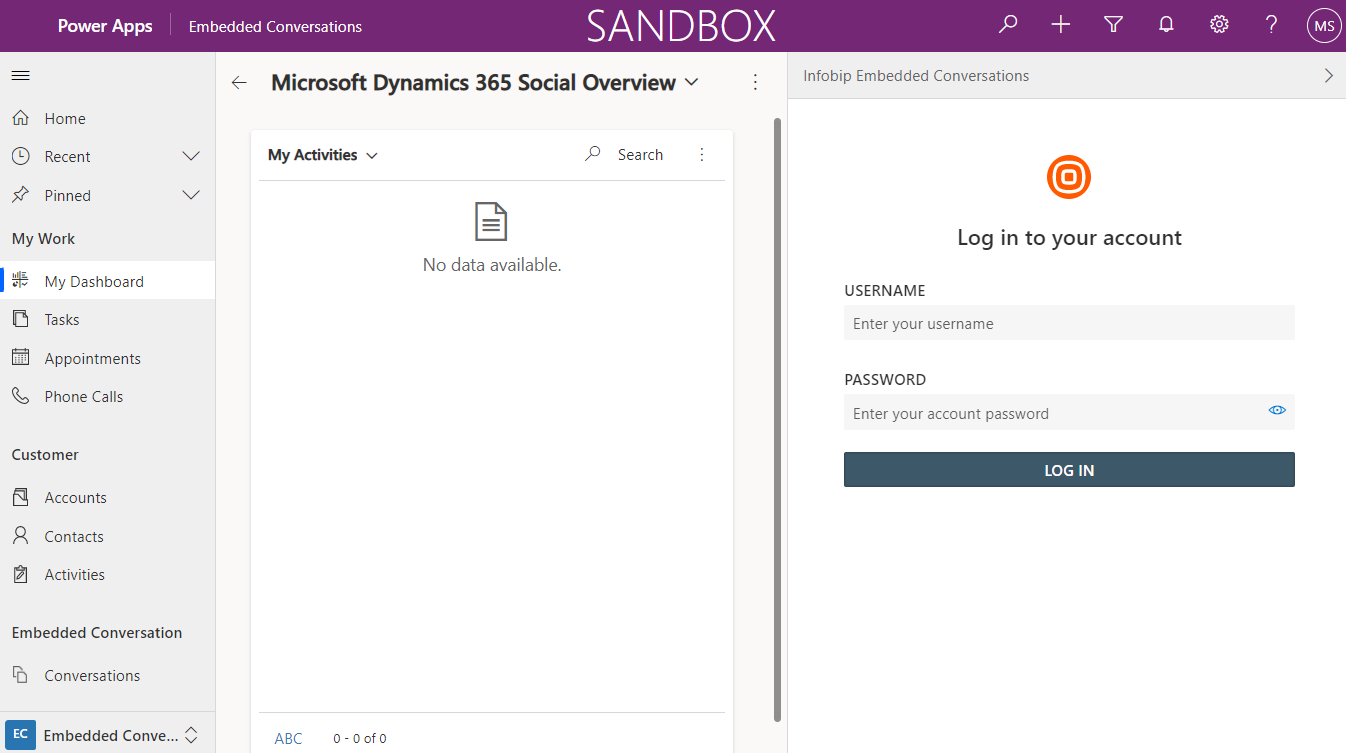Change area with Embedded Conve... switcher arrows
The height and width of the screenshot is (753, 1346).
tap(191, 735)
